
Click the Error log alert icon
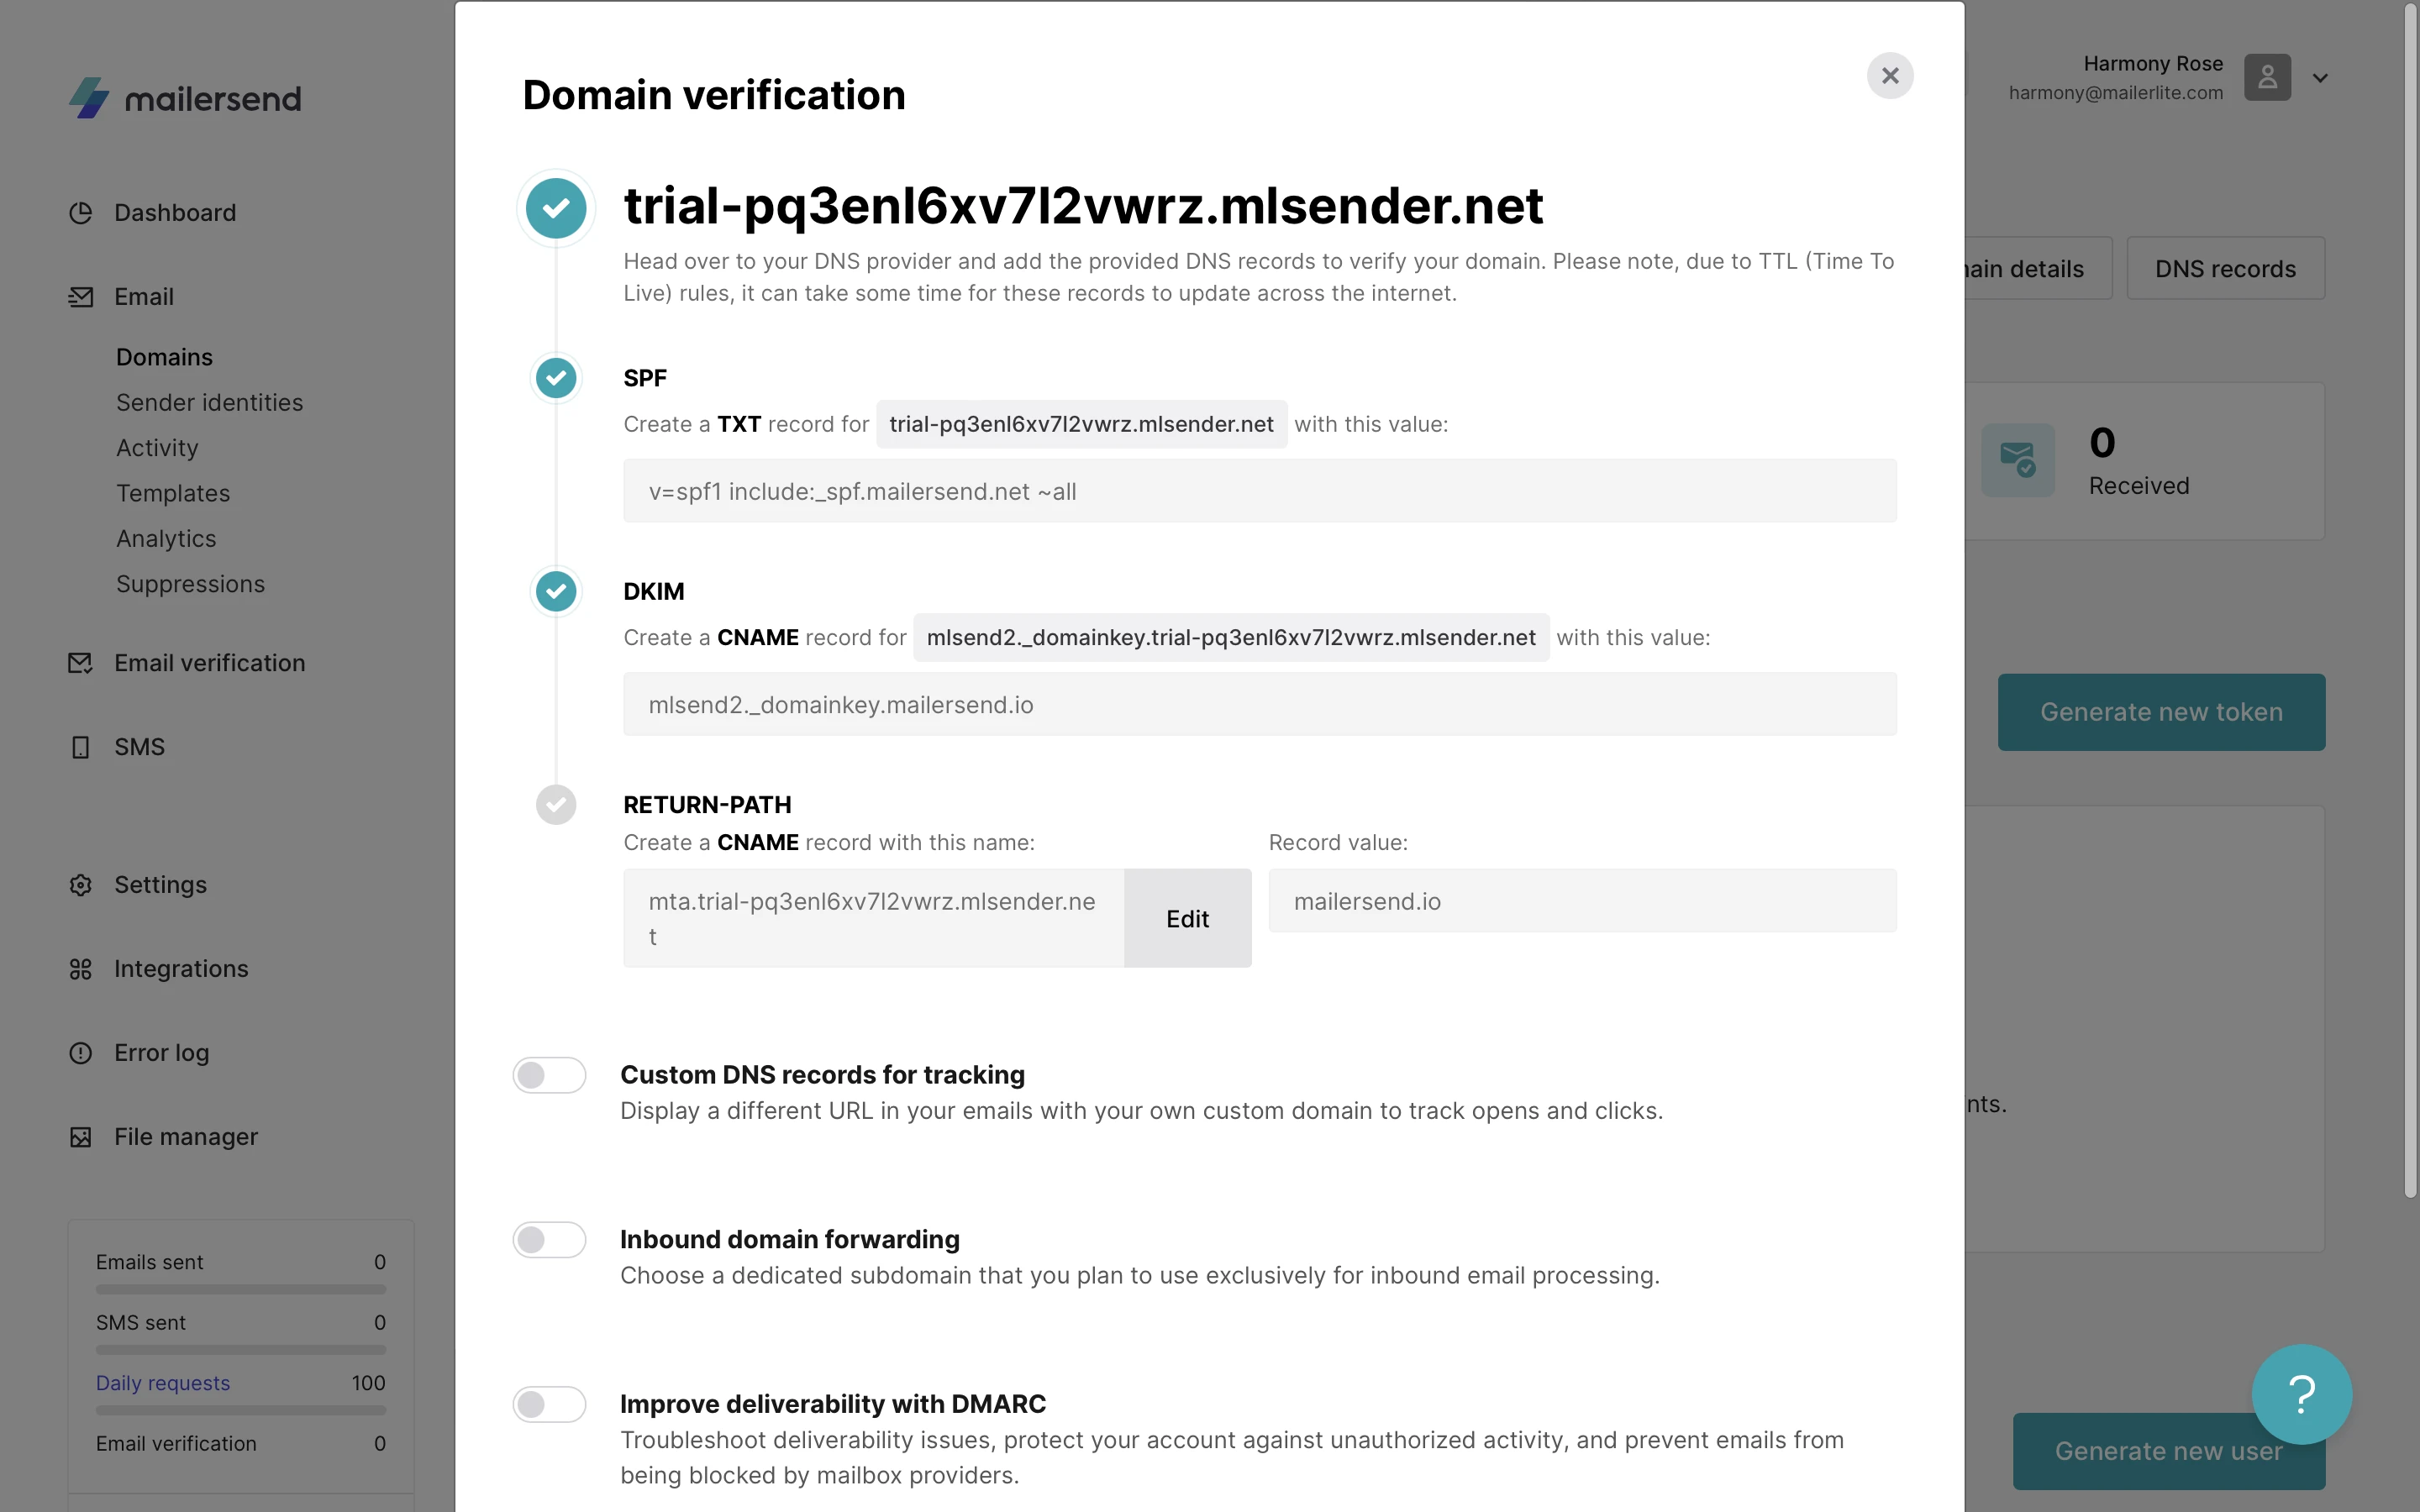(80, 1053)
